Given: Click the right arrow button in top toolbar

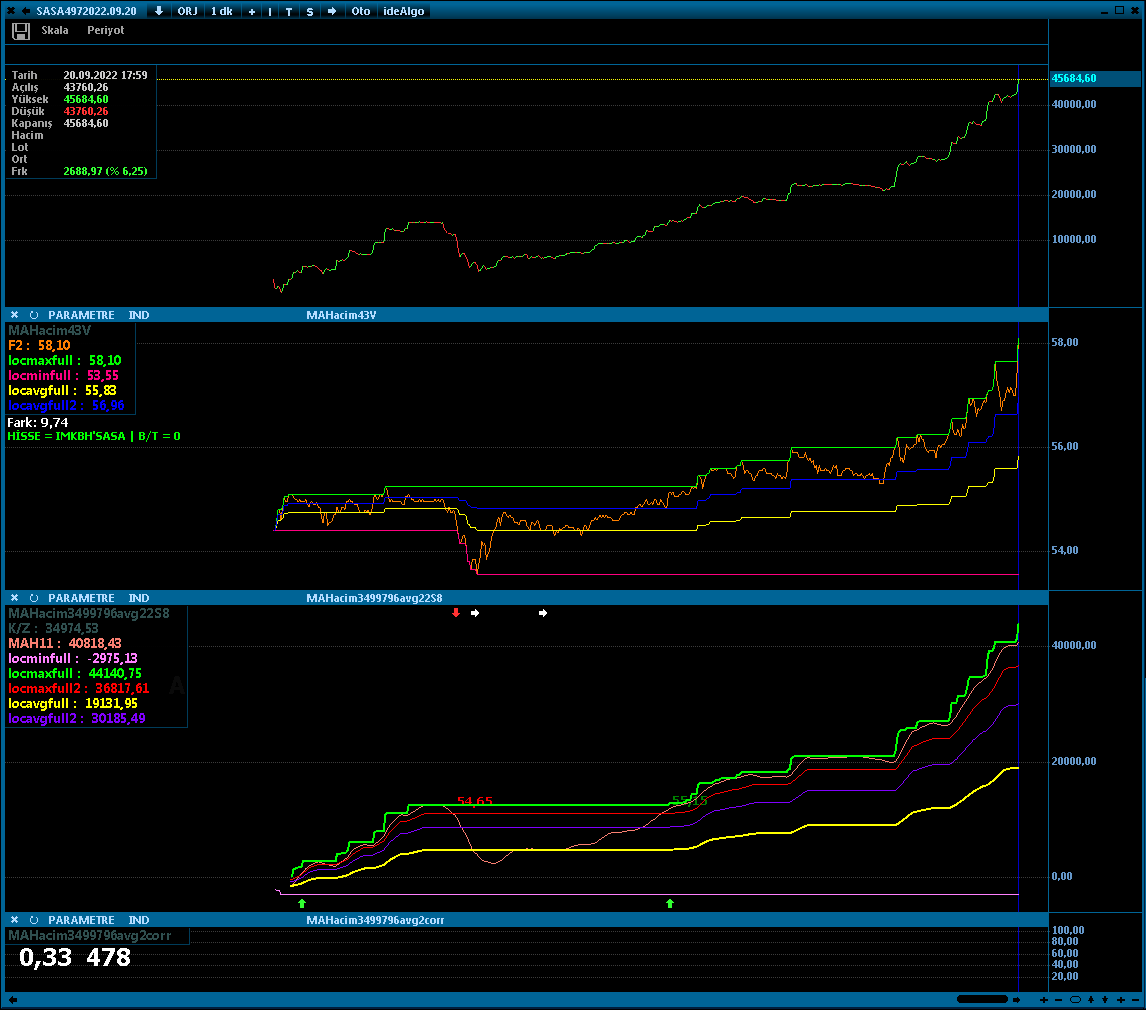Looking at the screenshot, I should [x=332, y=11].
